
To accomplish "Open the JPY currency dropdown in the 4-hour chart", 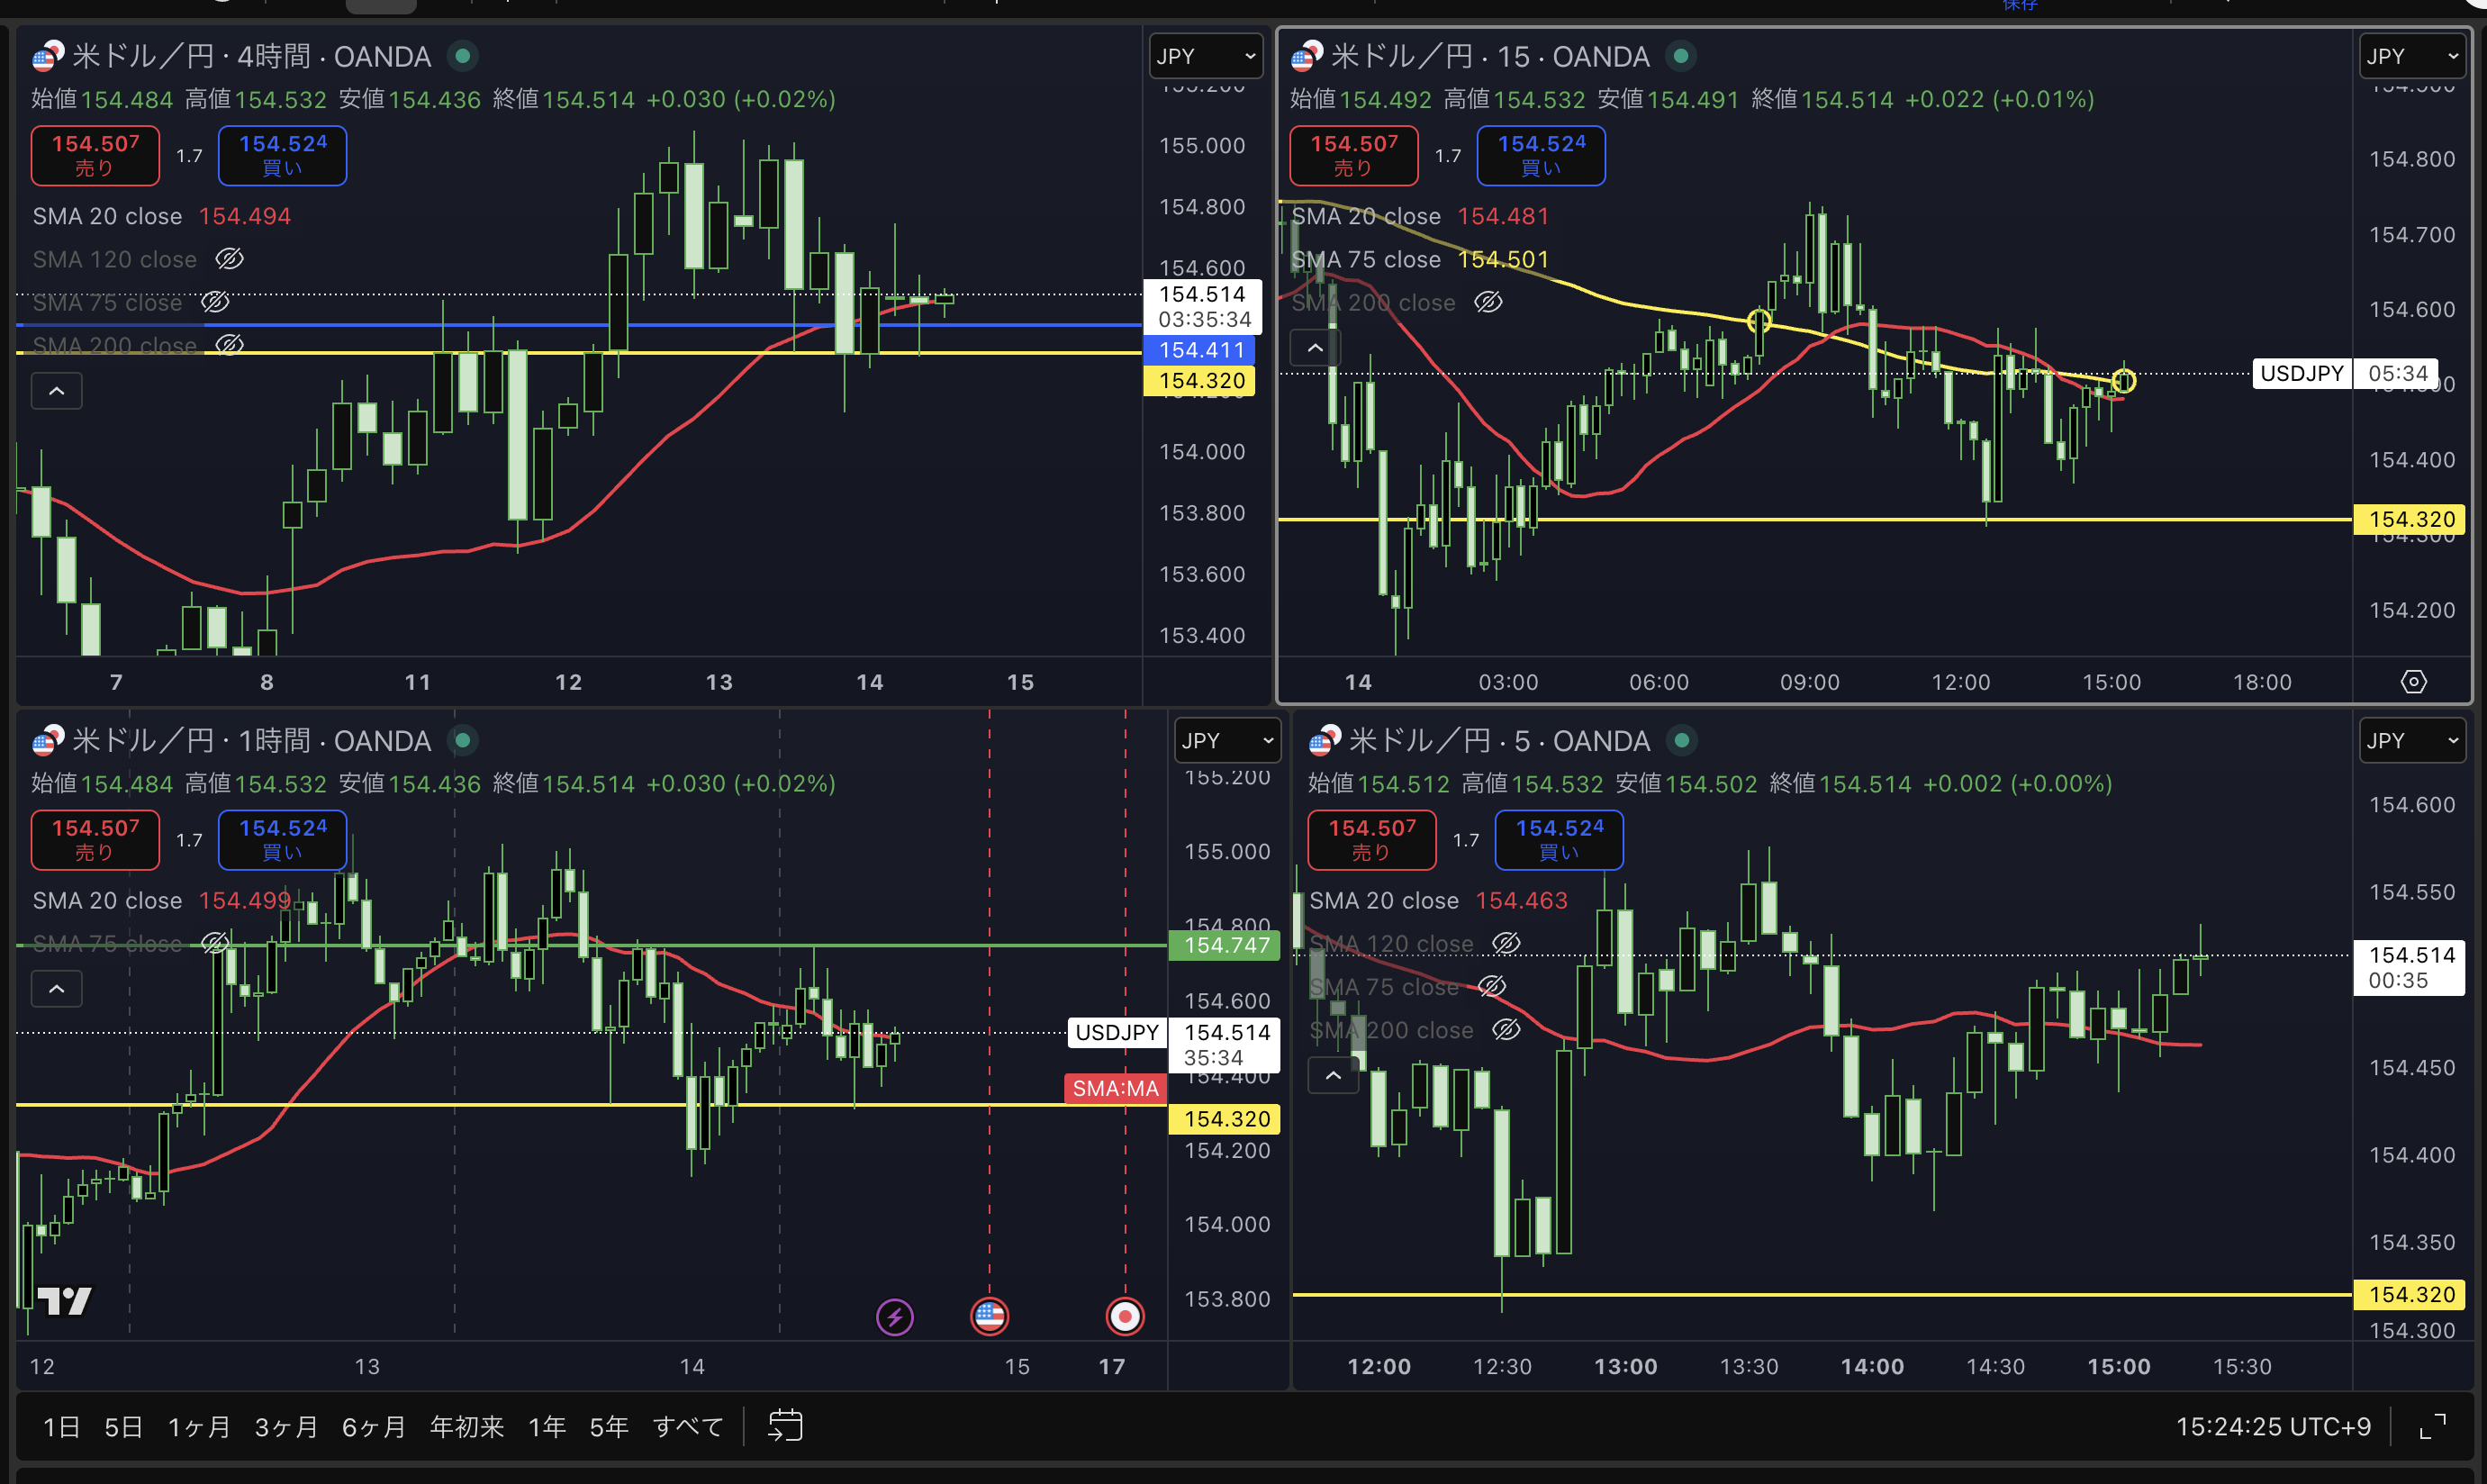I will [x=1205, y=57].
